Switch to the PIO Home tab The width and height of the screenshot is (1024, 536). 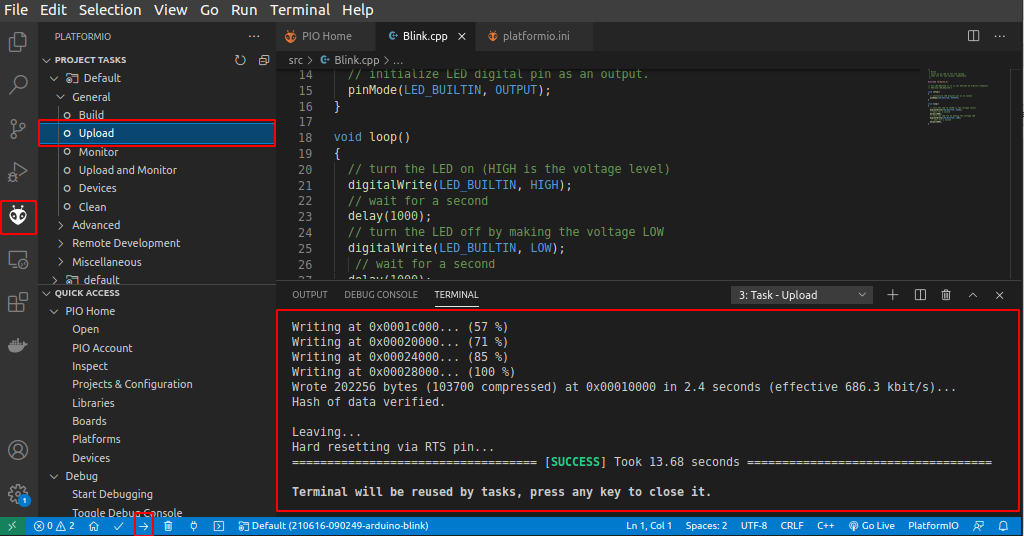click(x=326, y=37)
